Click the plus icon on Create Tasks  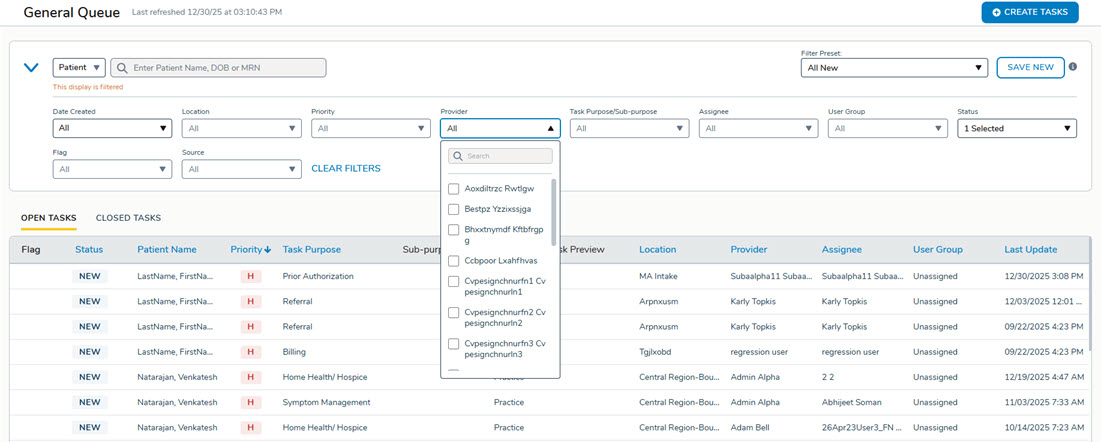coord(996,12)
